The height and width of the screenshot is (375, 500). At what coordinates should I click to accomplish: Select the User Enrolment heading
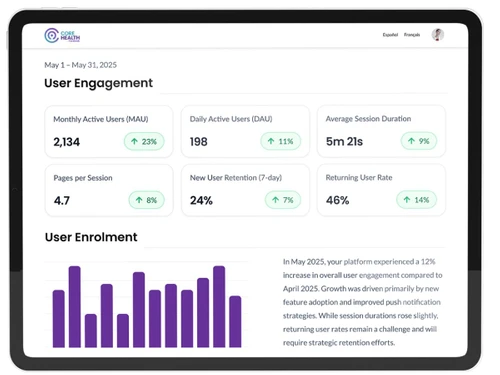tap(91, 237)
